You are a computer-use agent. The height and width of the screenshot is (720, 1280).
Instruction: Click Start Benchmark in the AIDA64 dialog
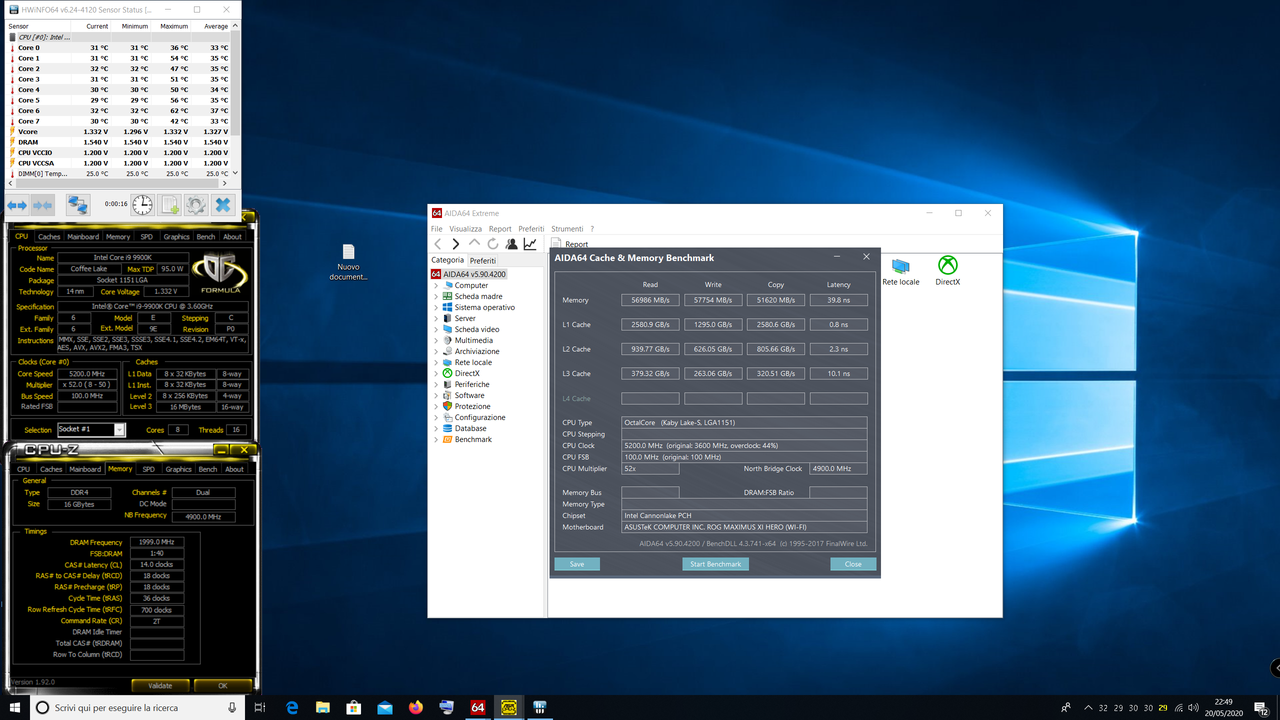point(715,564)
